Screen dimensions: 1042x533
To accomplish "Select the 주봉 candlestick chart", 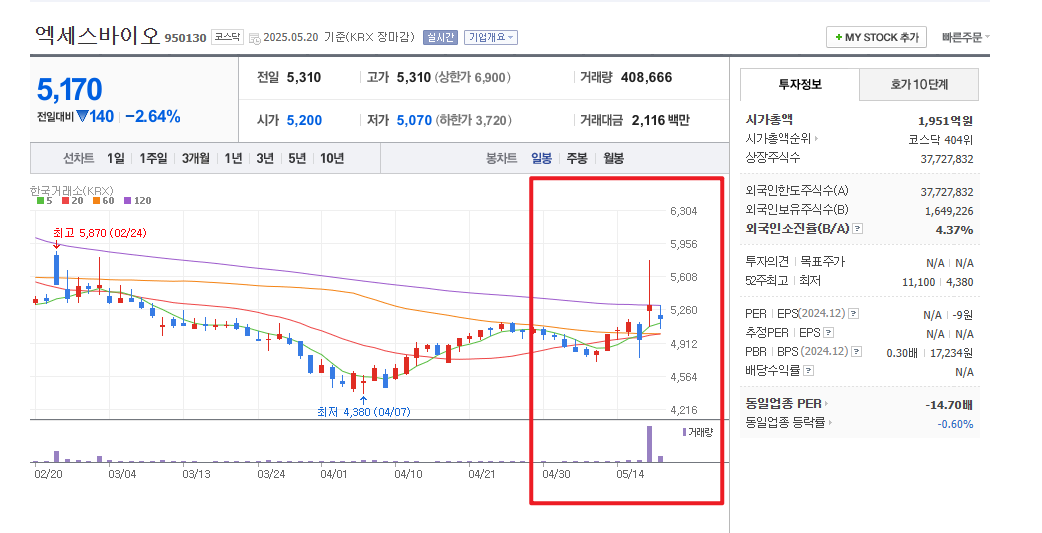I will coord(577,158).
